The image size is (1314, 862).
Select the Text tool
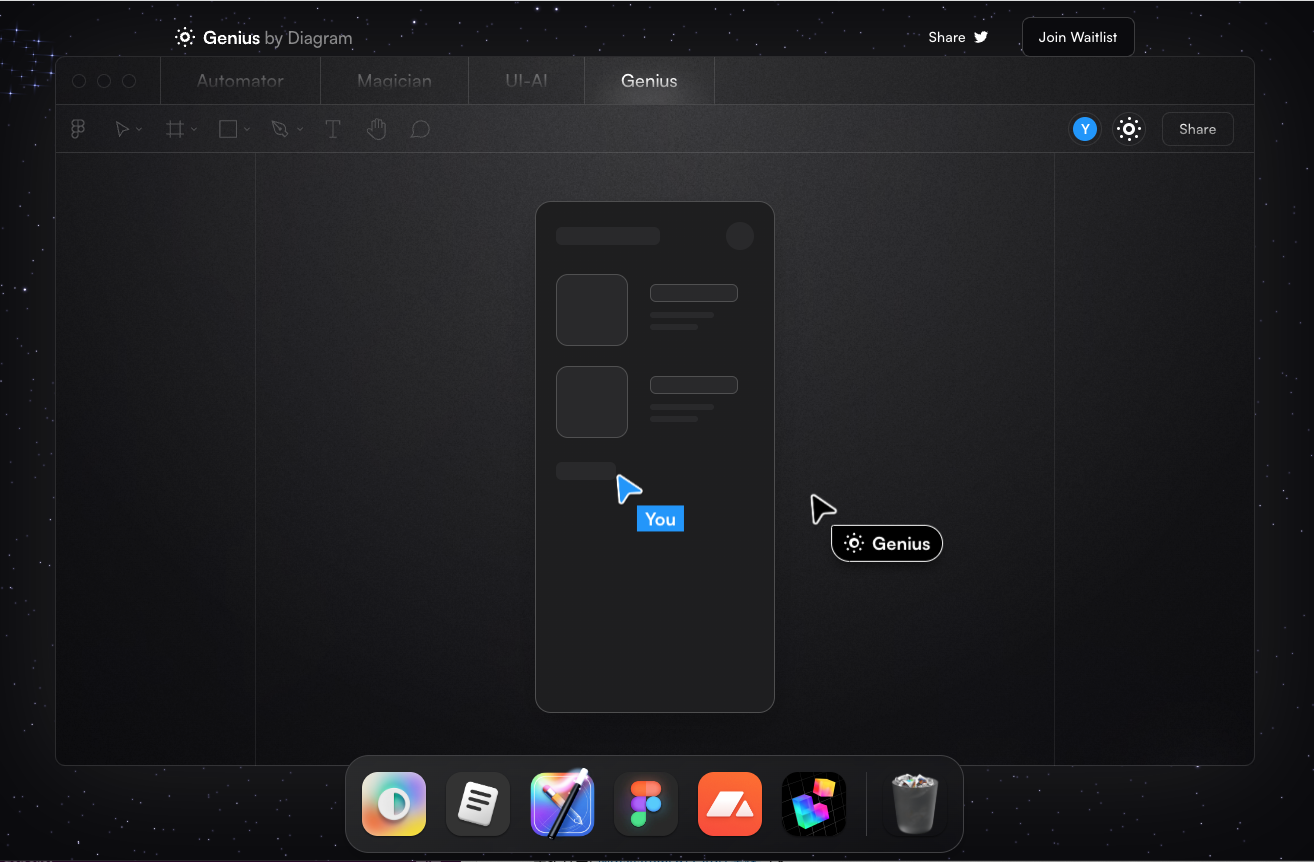pos(333,129)
